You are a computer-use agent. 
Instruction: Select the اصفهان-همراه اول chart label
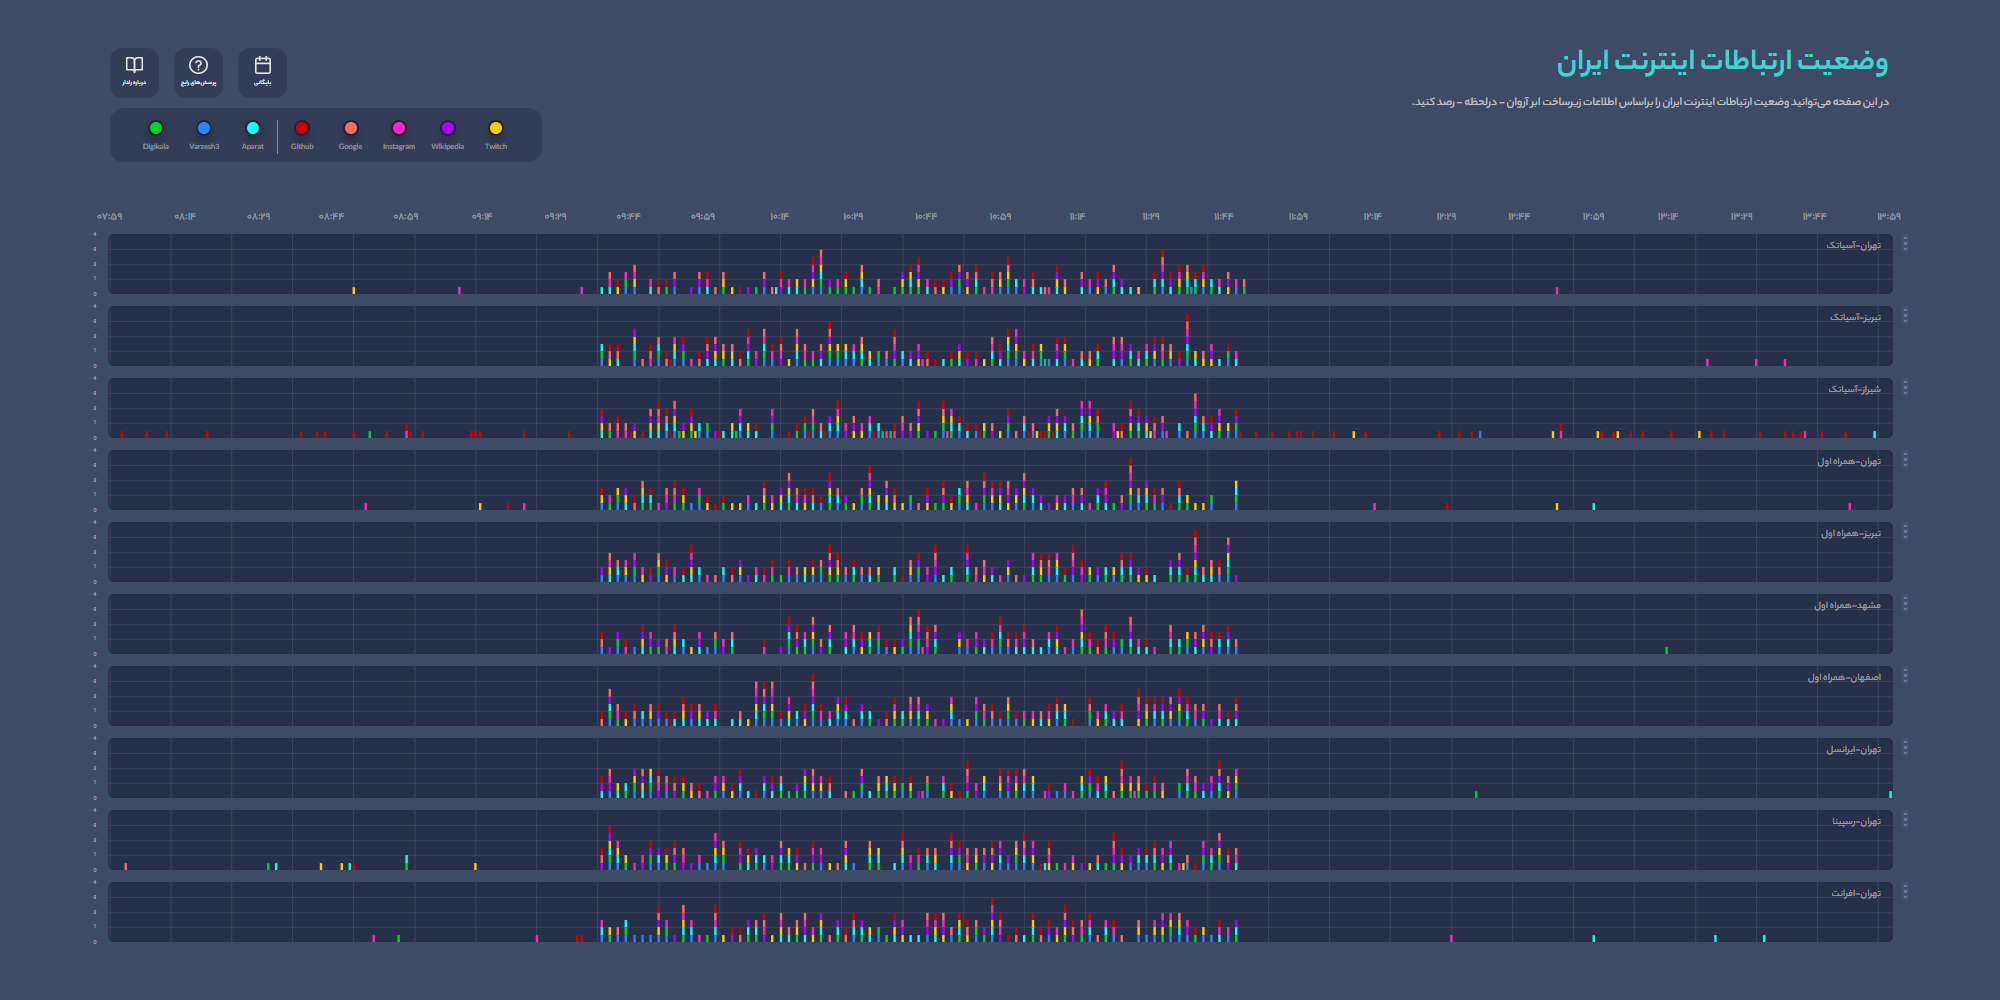(x=1843, y=678)
